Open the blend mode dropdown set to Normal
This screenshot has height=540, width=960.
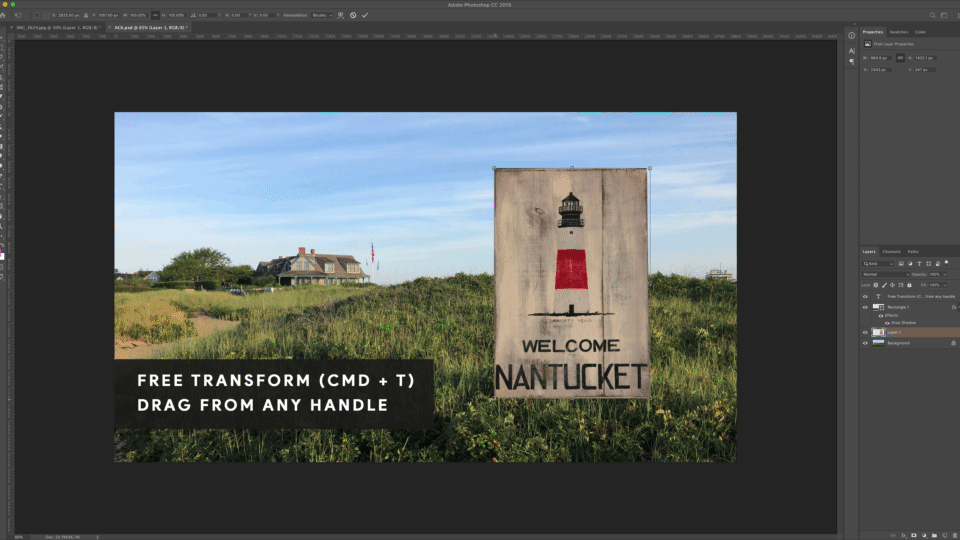point(885,274)
